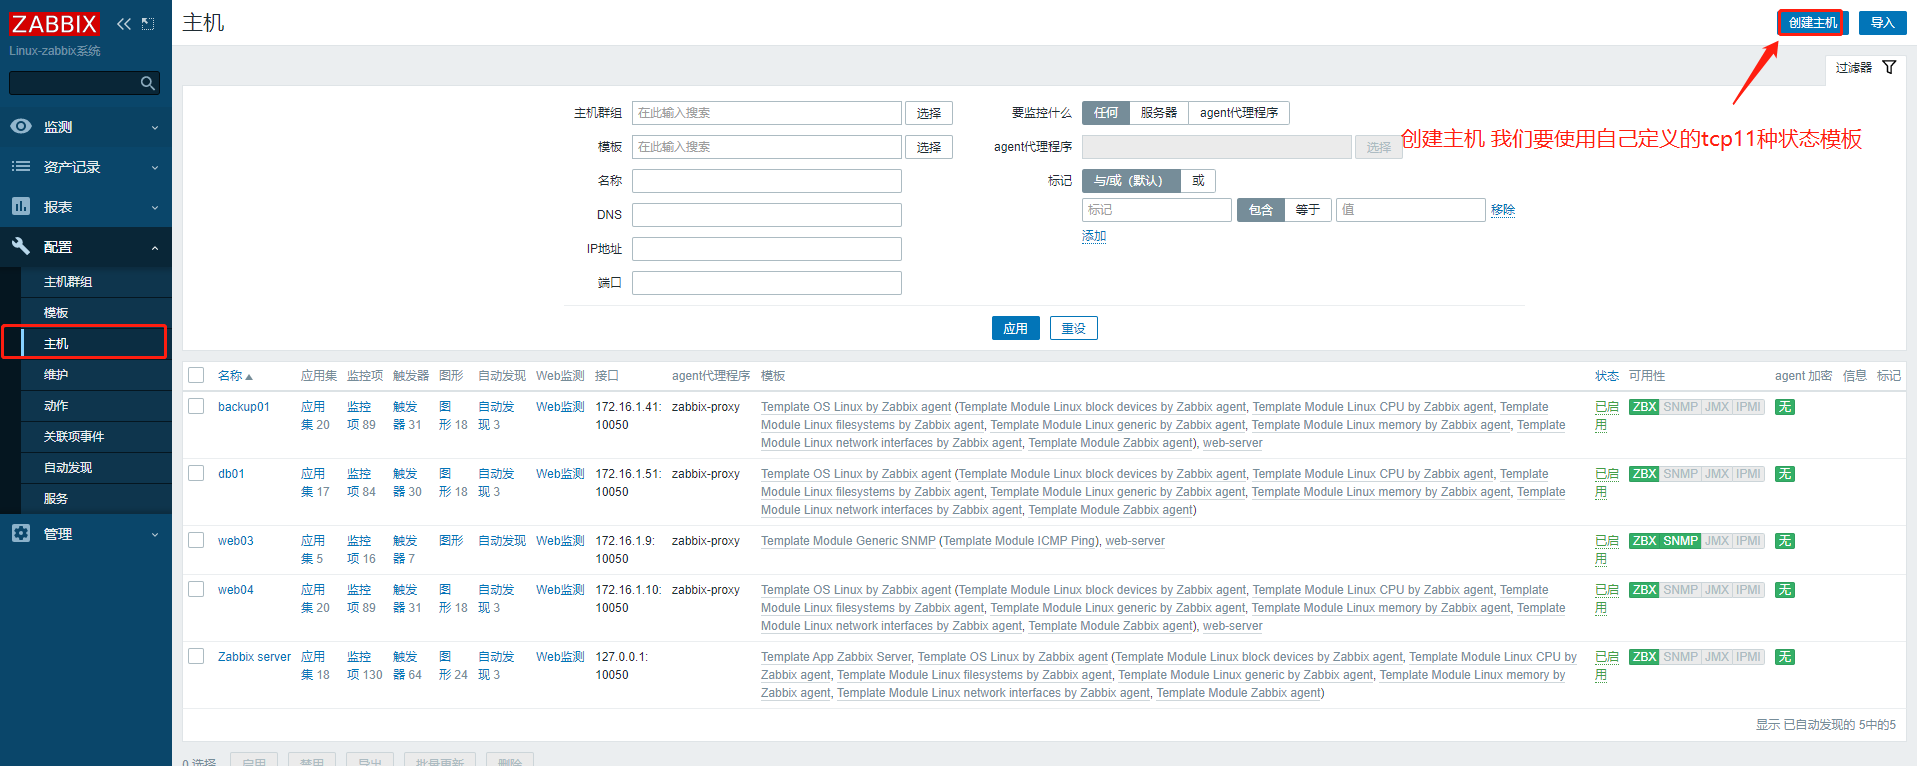Select the backup01 host checkbox
This screenshot has height=766, width=1917.
196,406
